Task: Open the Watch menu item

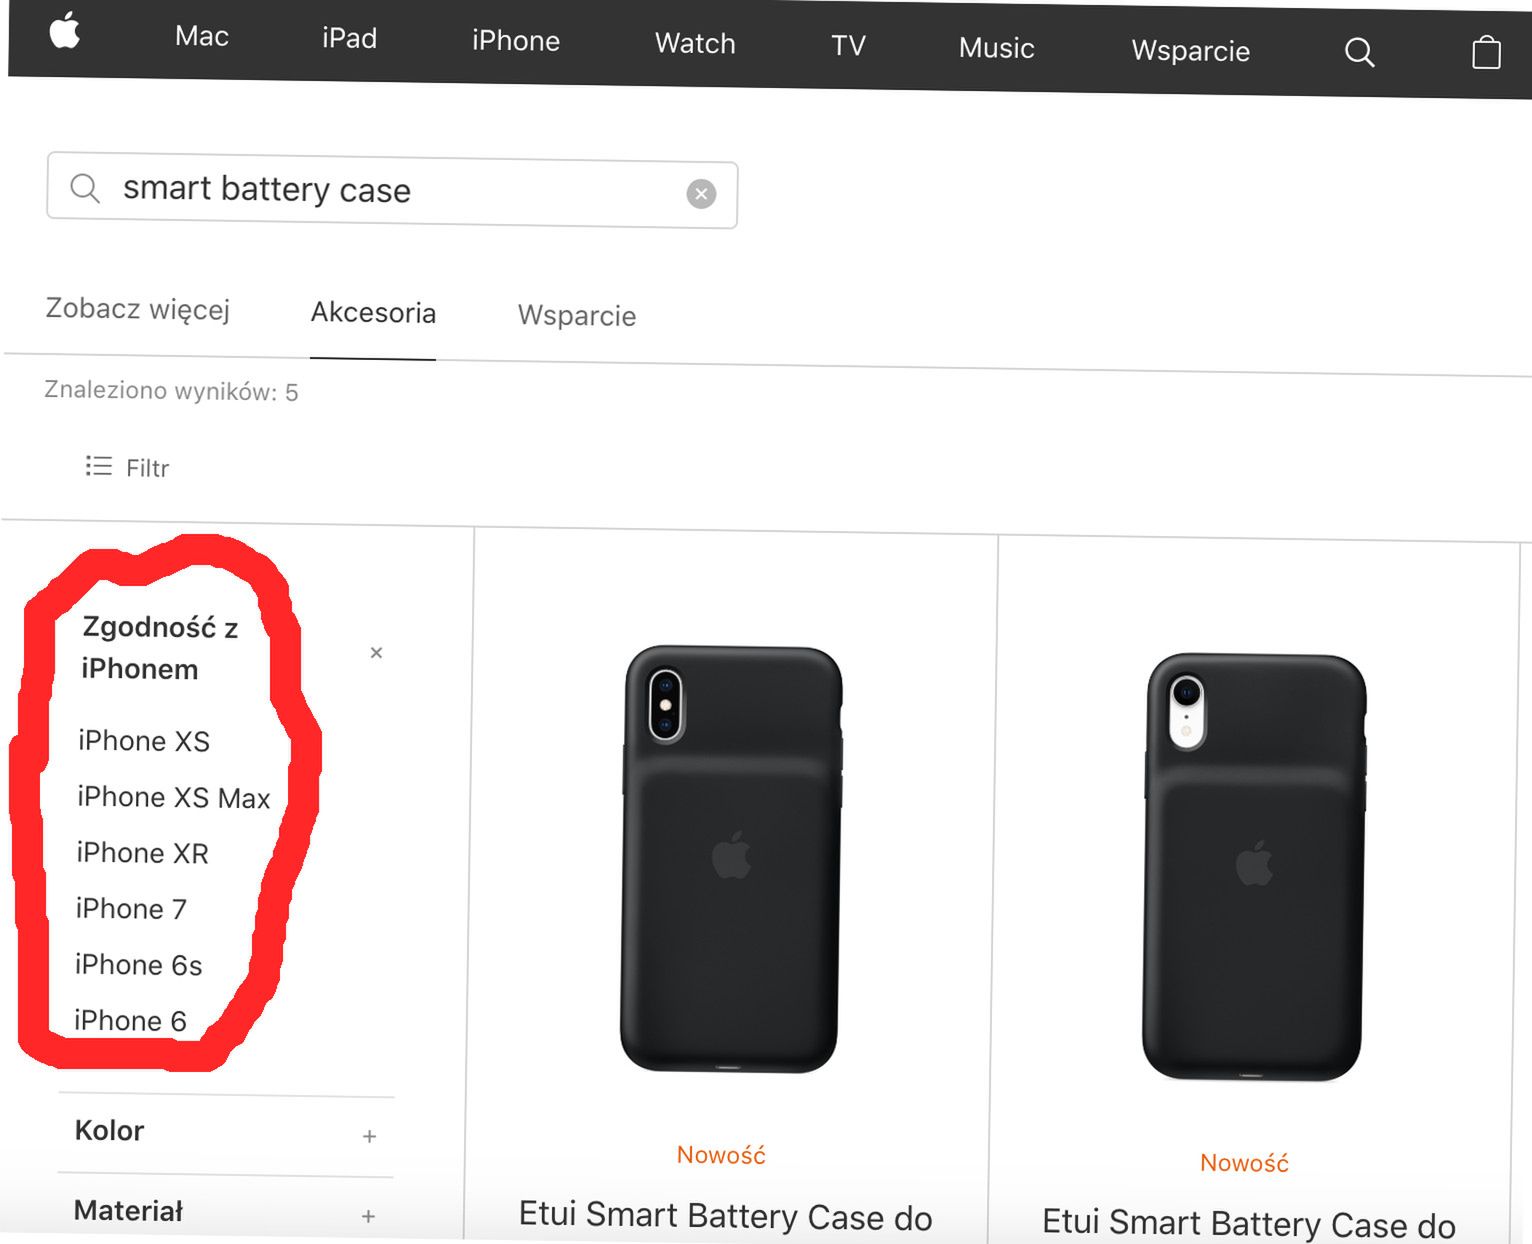Action: coord(695,44)
